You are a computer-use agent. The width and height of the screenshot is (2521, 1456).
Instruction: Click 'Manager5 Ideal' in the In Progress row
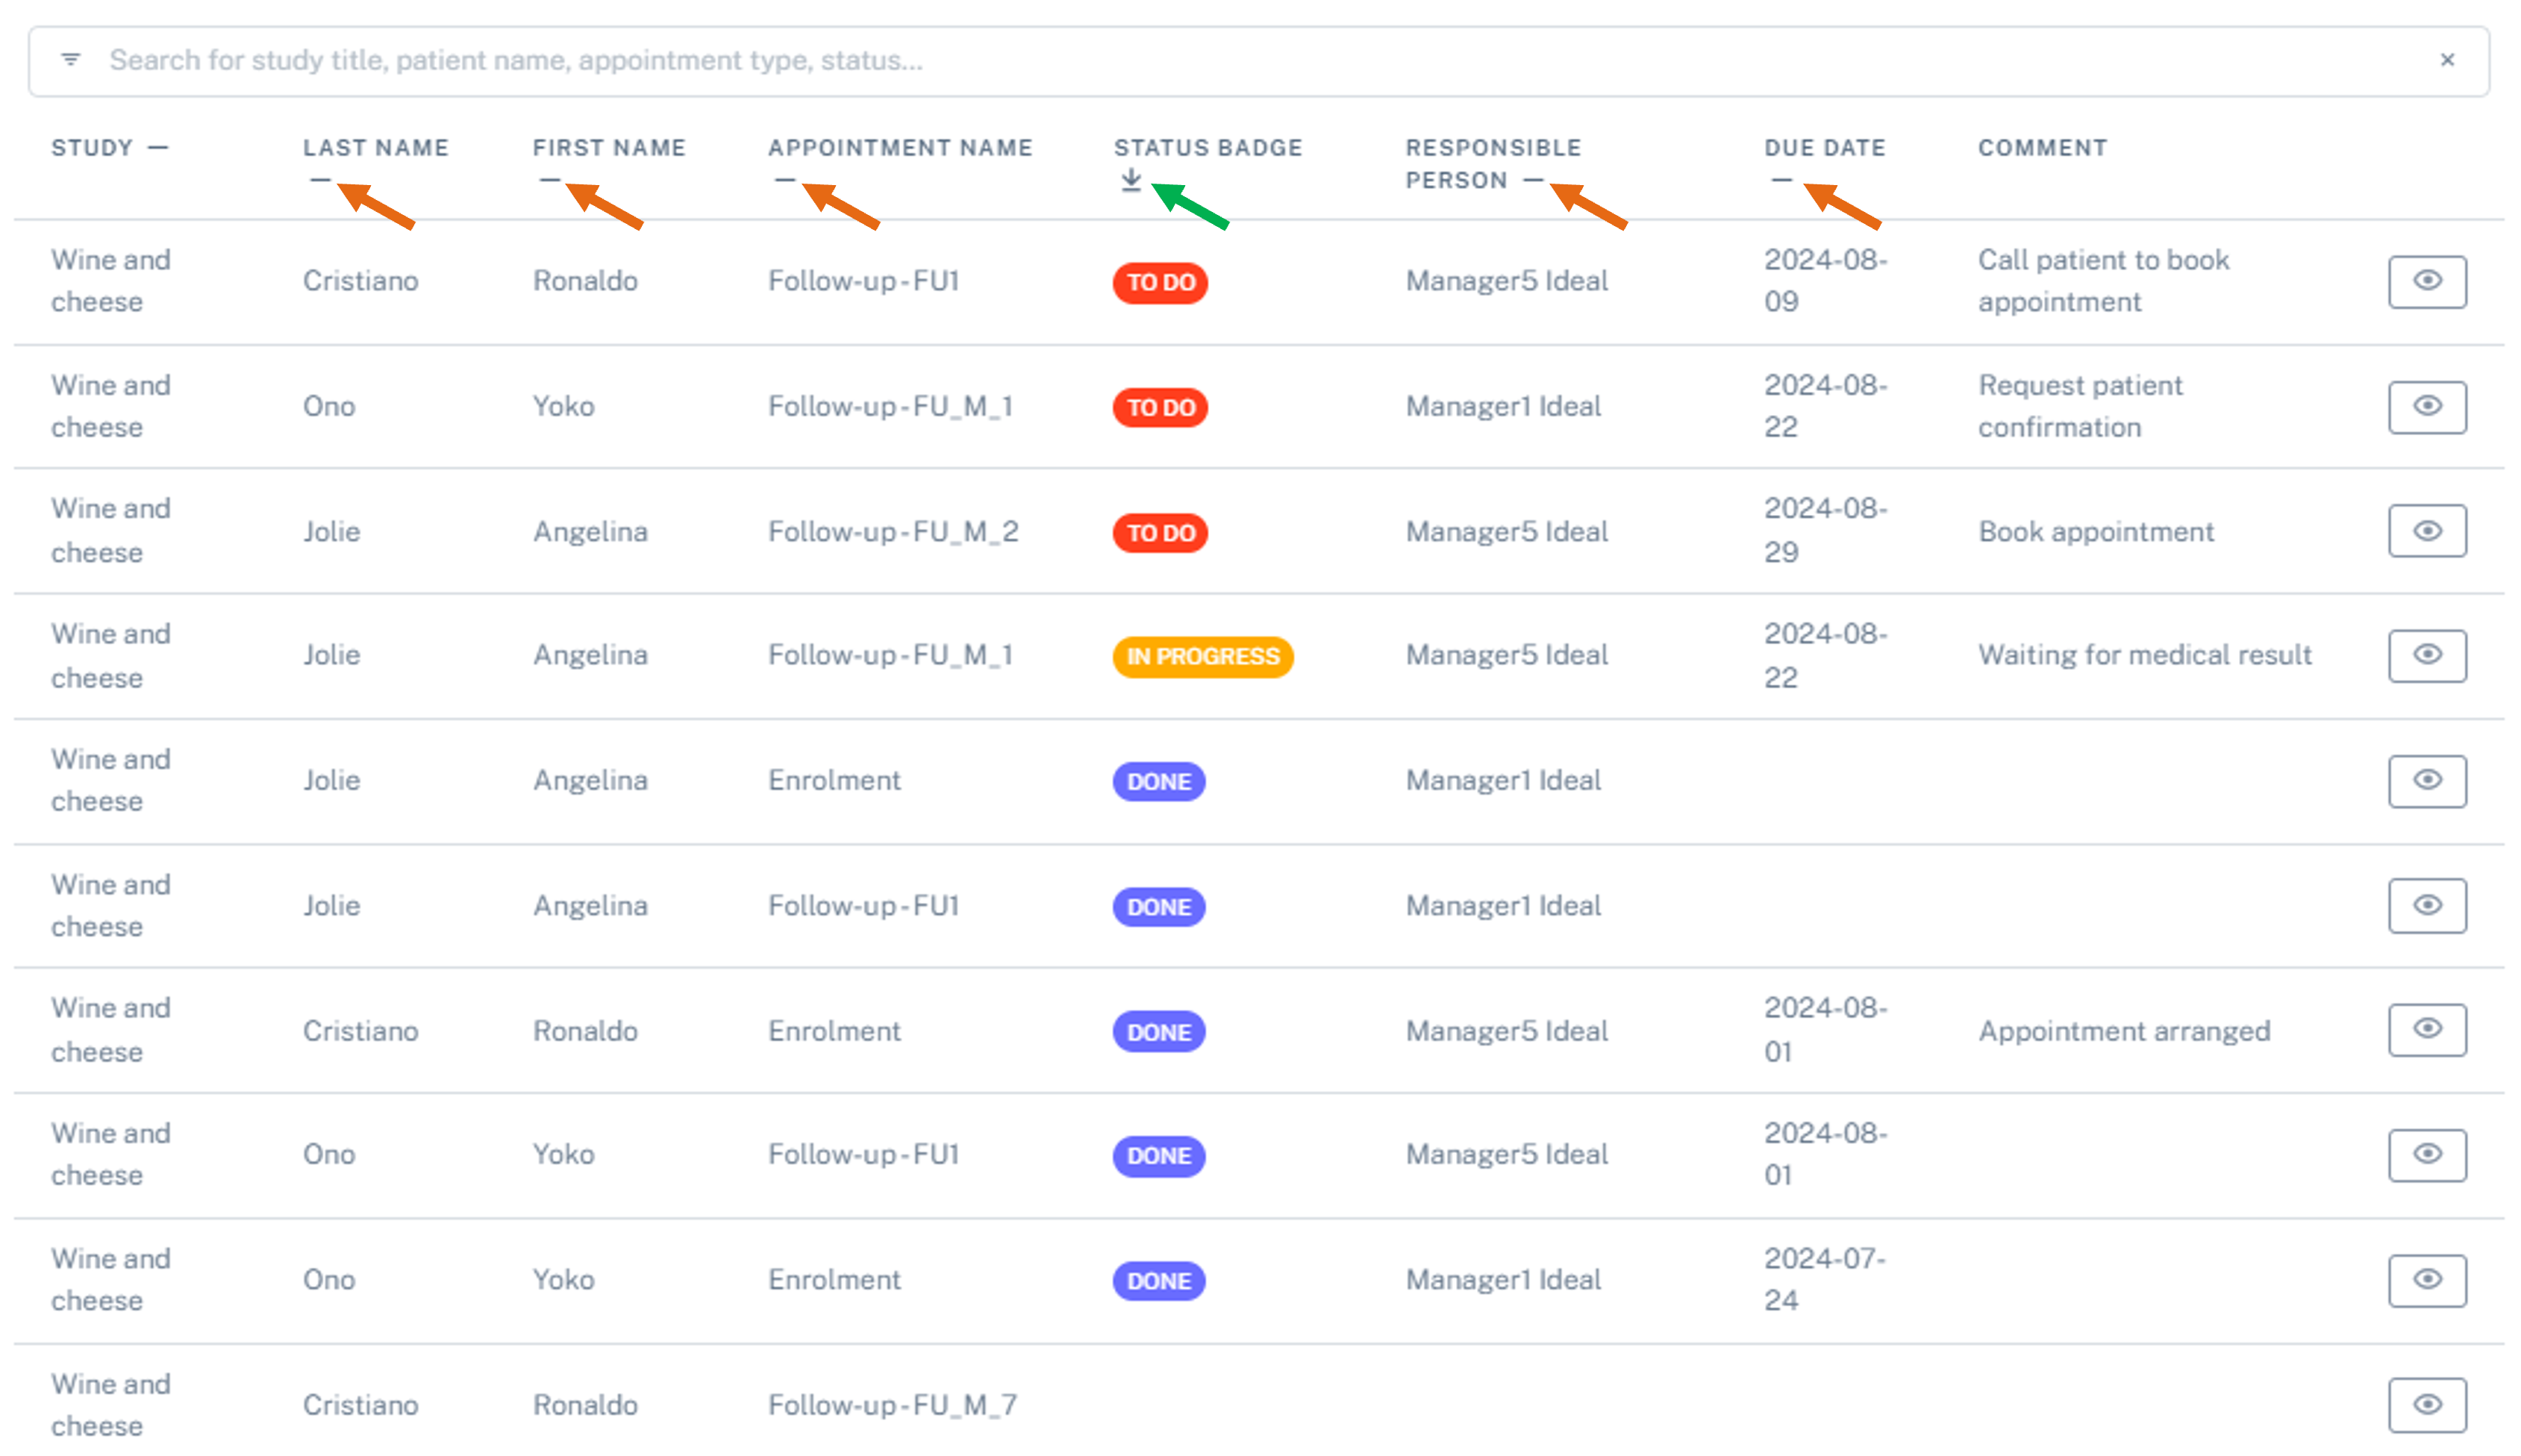1506,655
